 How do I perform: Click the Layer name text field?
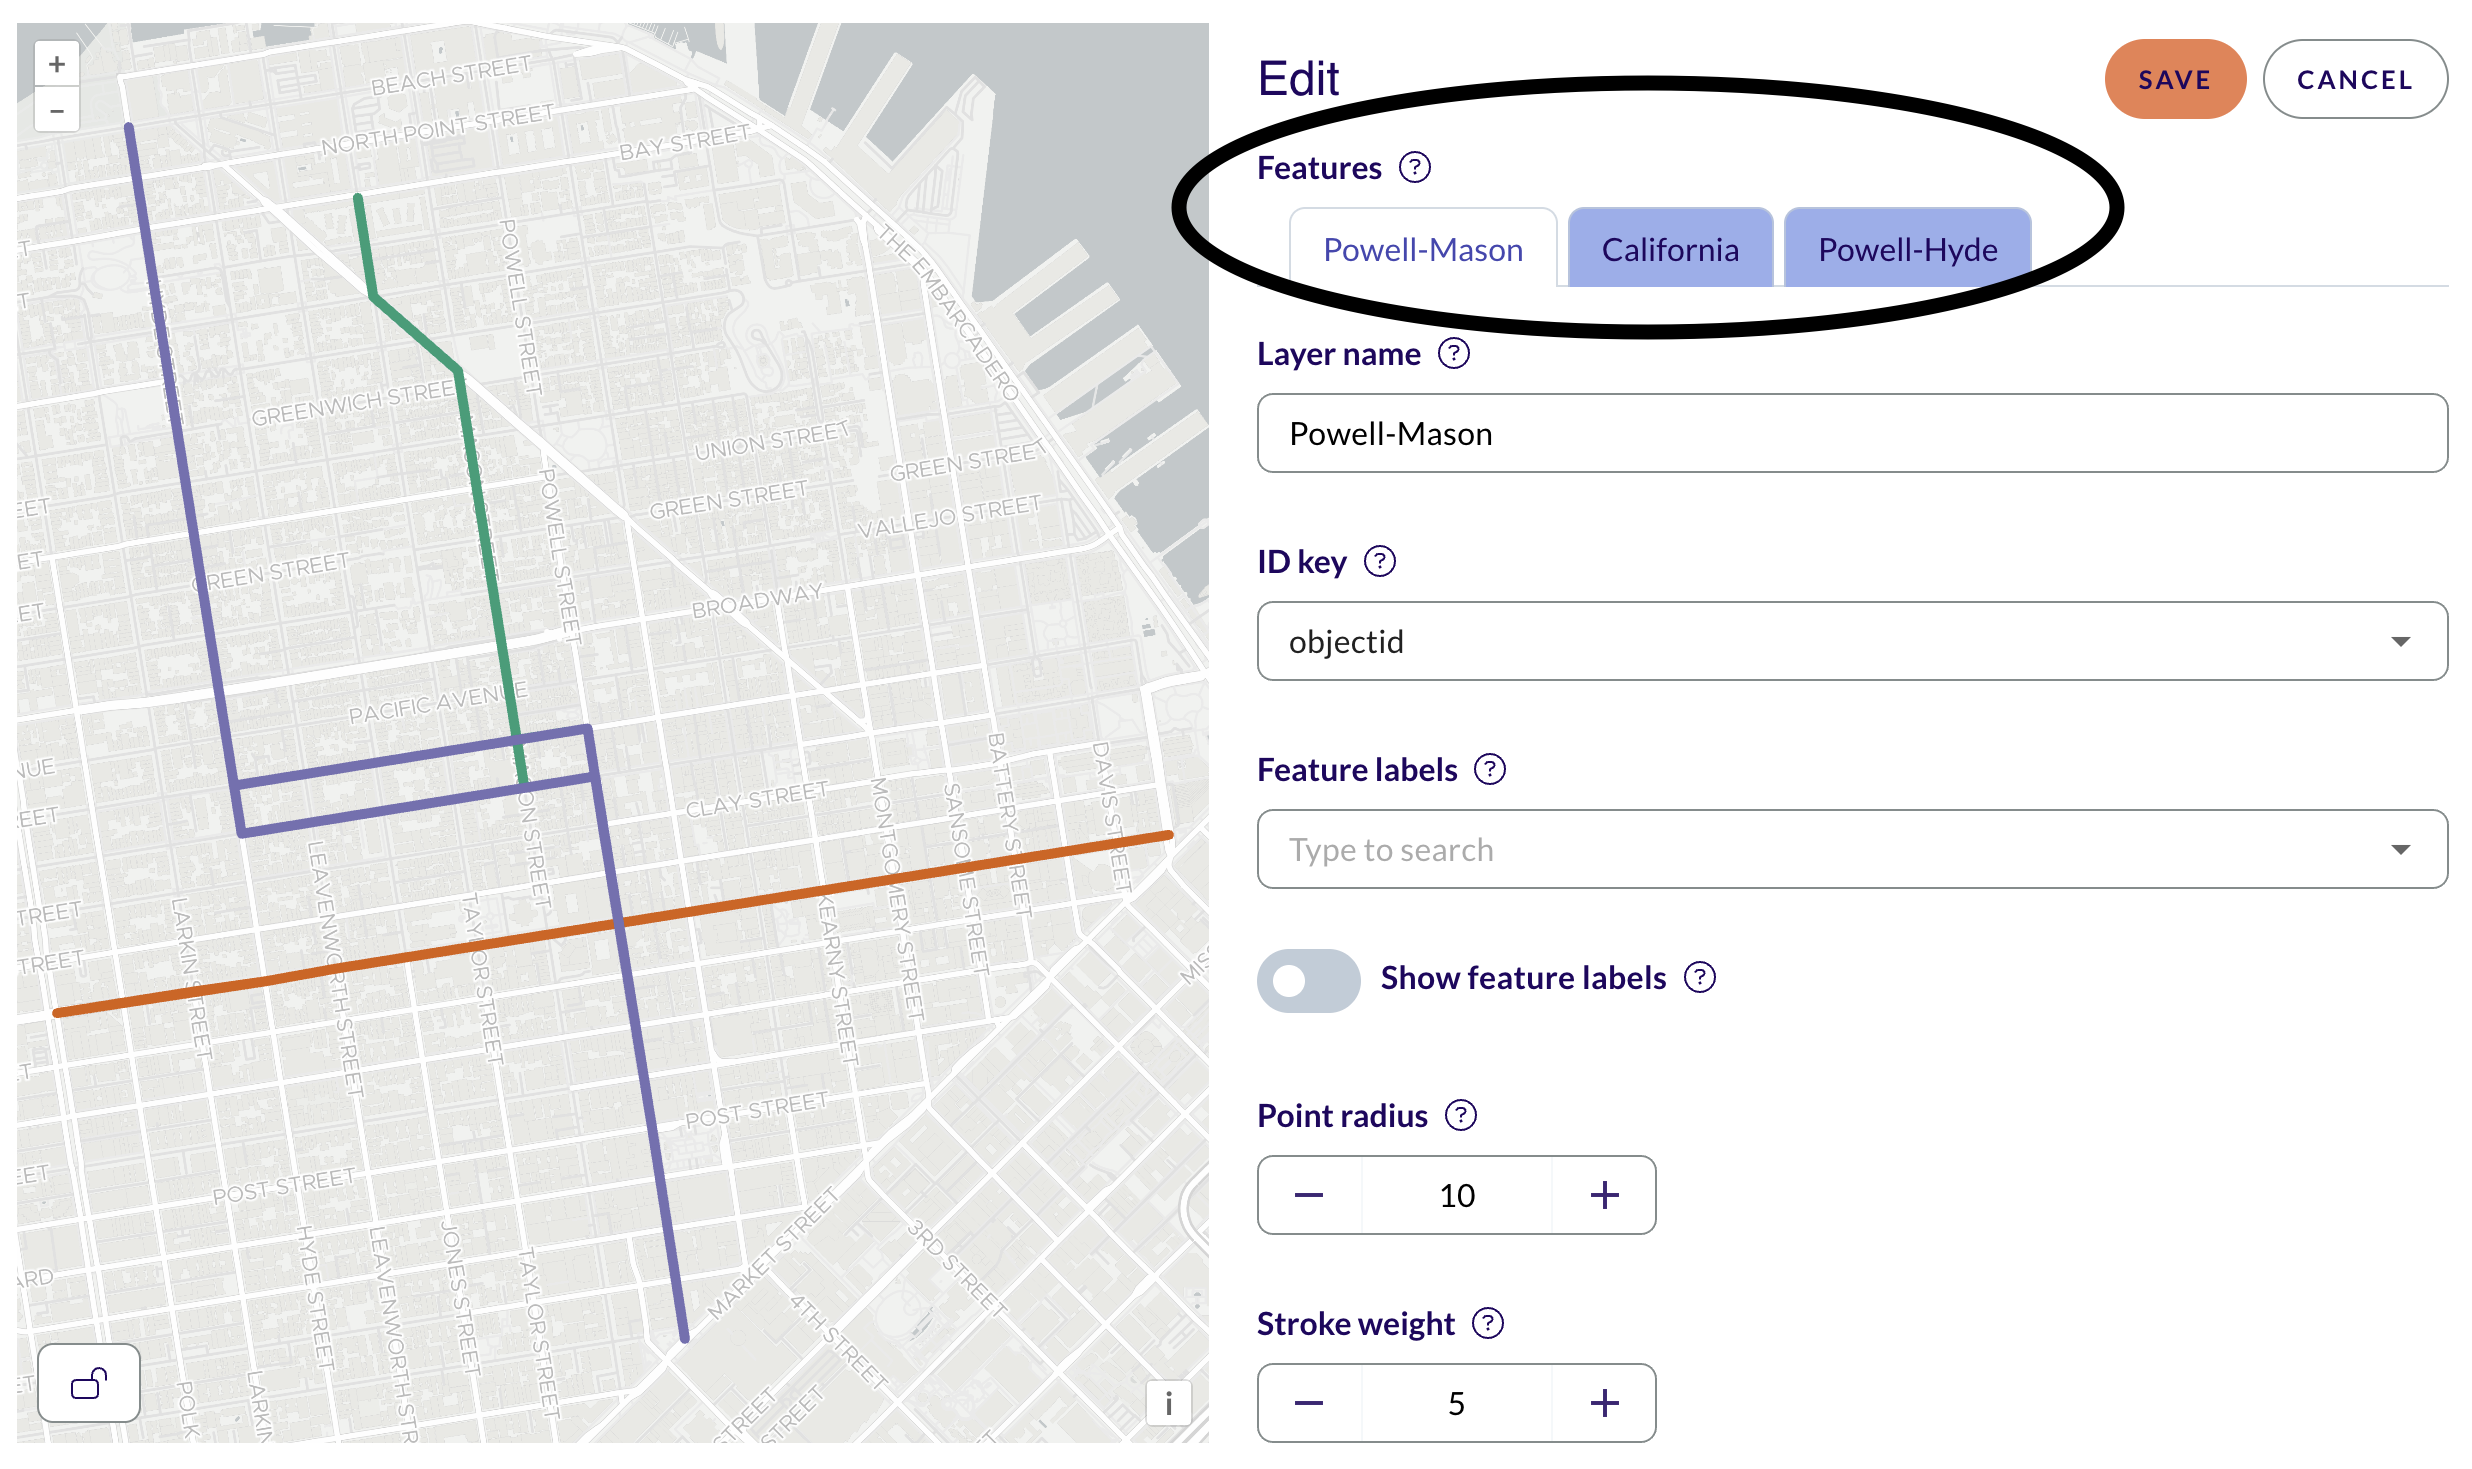[1852, 433]
